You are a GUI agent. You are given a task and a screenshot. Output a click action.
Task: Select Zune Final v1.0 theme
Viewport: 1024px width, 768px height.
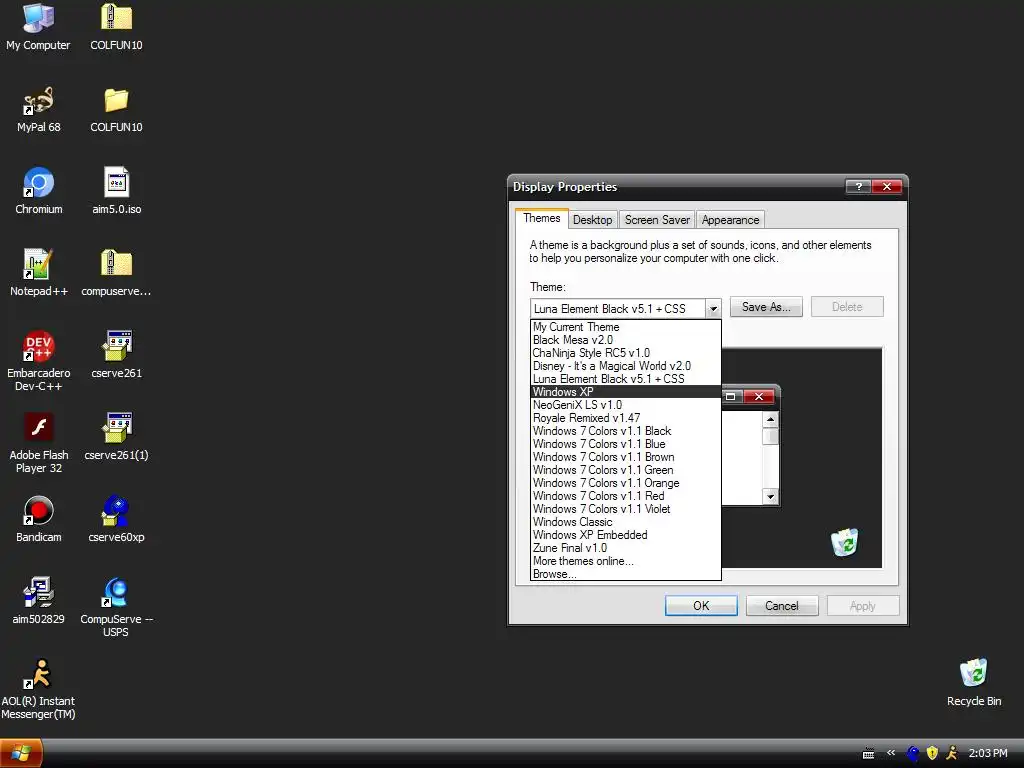pos(626,548)
